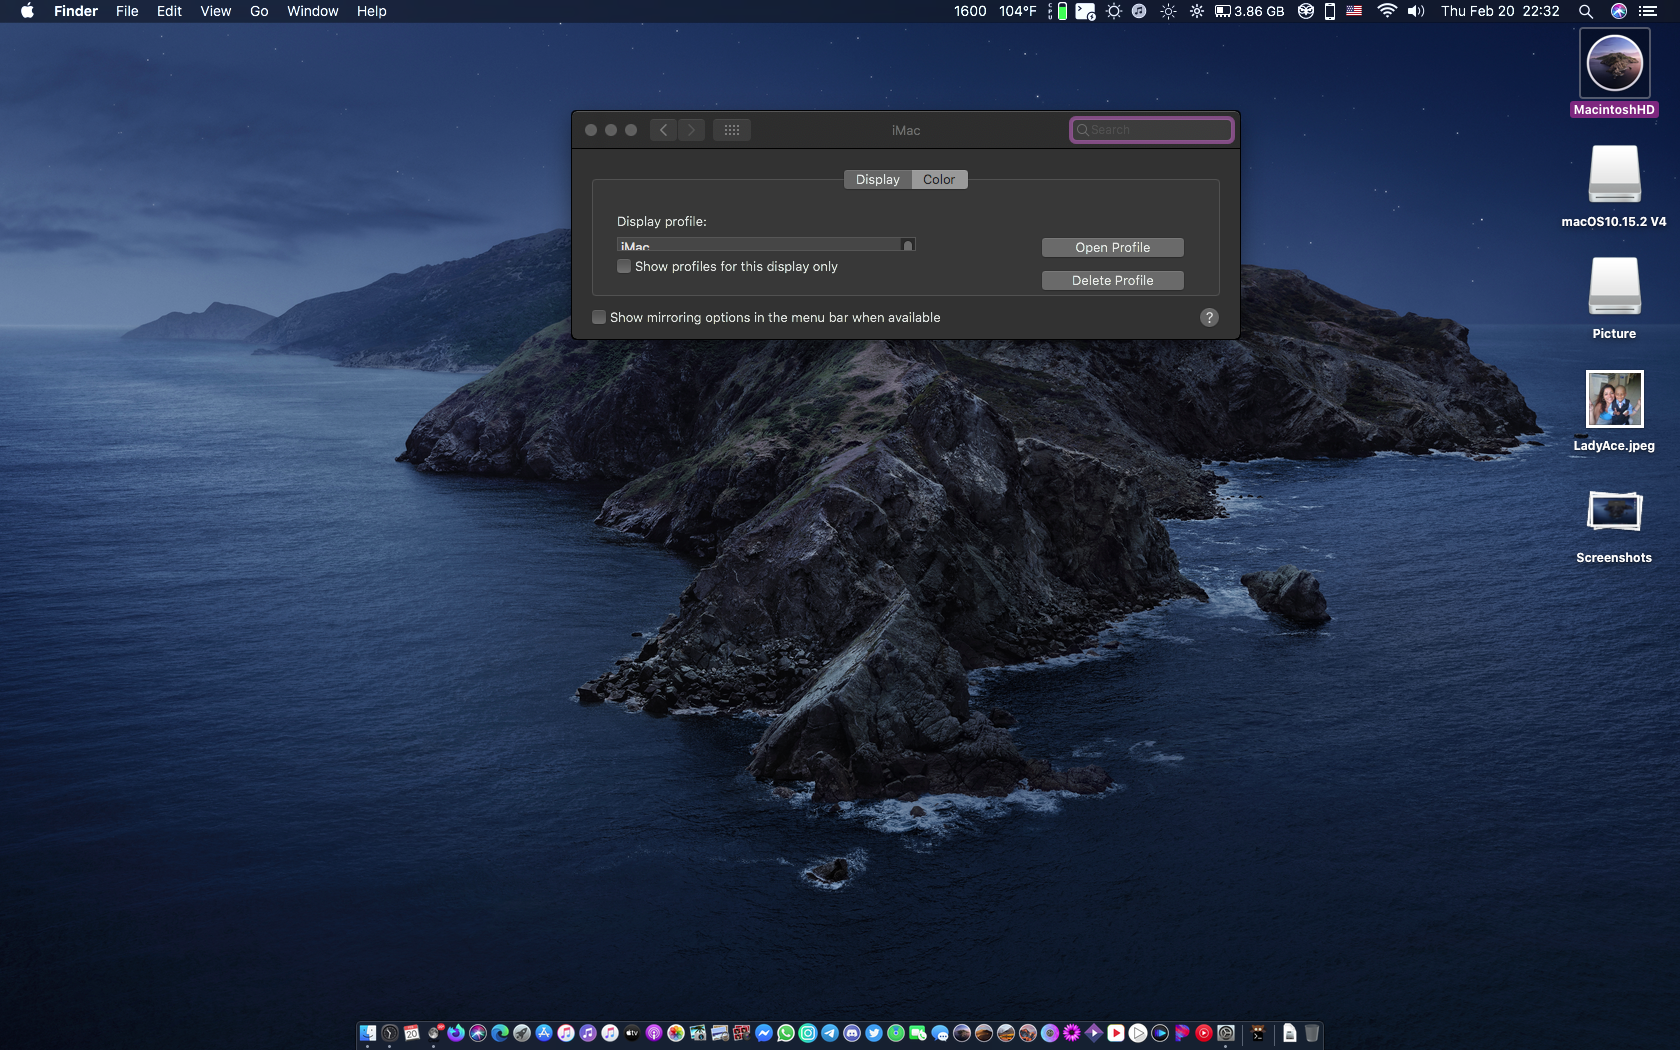Screen dimensions: 1680x1050
Task: Open WhatsApp from the dock
Action: [786, 1033]
